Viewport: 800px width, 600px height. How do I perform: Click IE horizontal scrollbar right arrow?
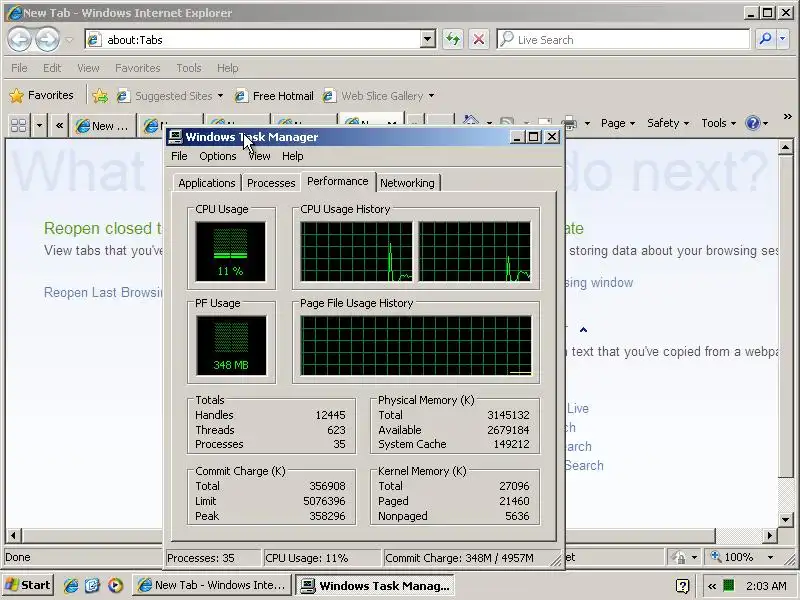coord(770,535)
